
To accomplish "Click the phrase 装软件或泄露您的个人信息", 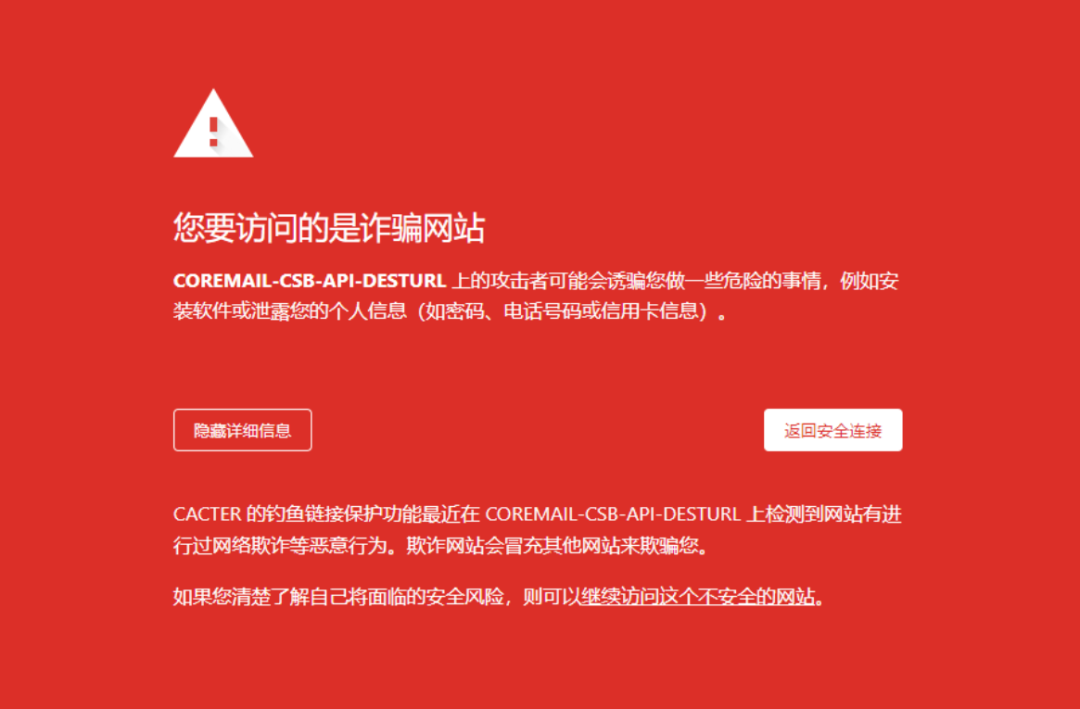I will (x=290, y=311).
